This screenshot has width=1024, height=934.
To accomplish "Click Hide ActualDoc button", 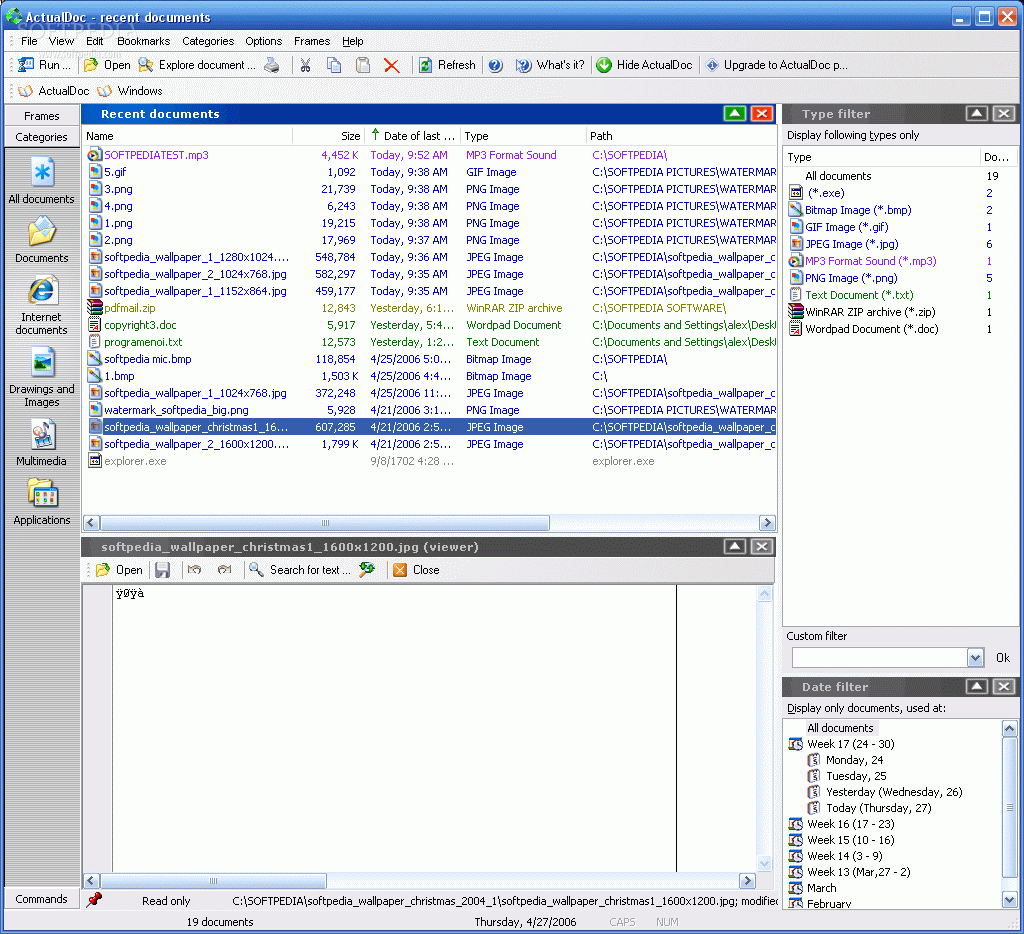I will click(645, 65).
